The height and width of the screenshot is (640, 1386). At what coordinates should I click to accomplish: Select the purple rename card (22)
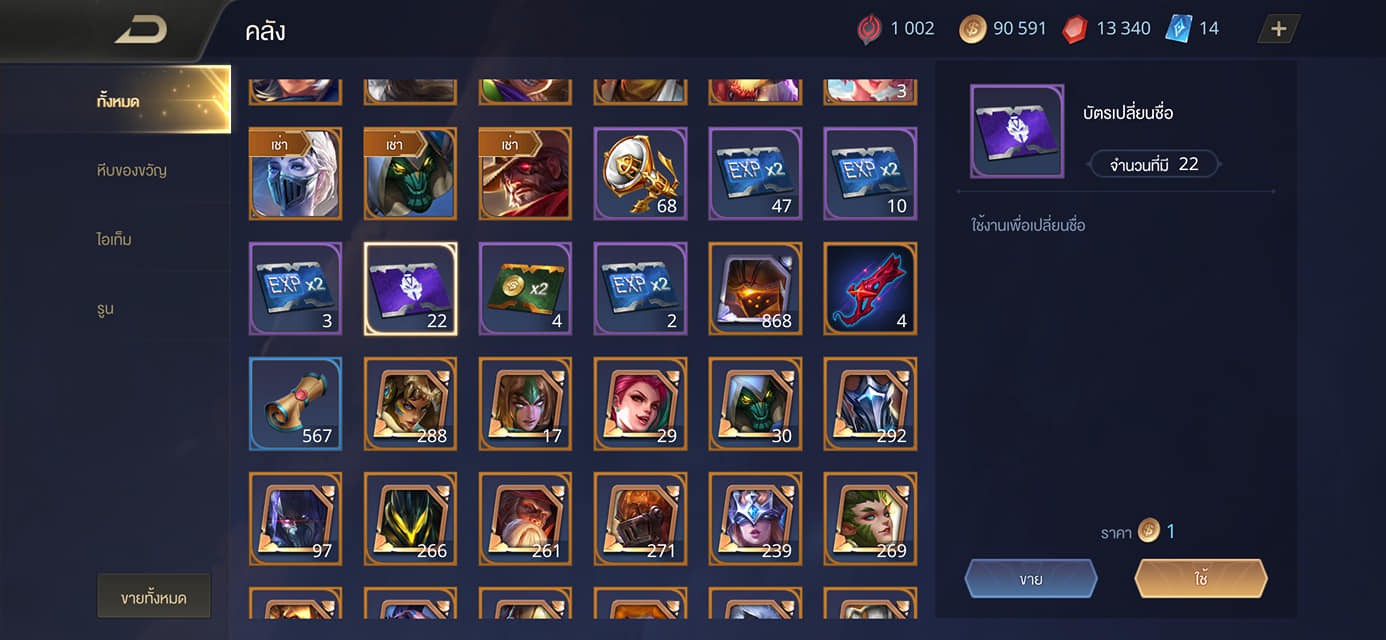coord(410,288)
